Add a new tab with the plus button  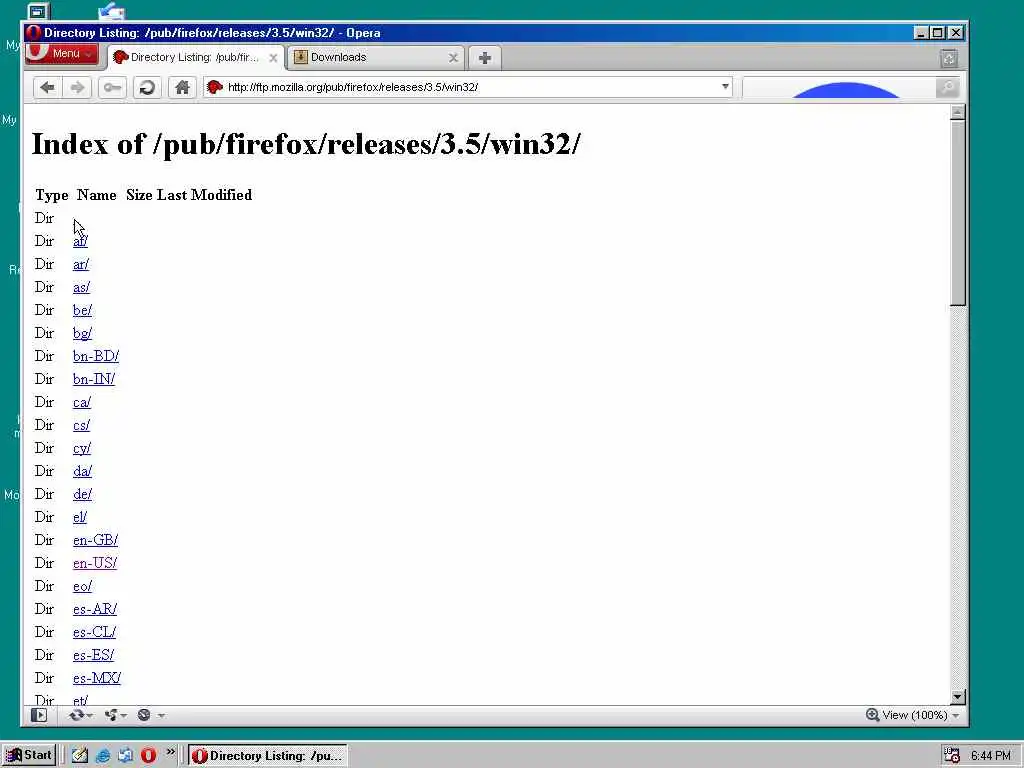[x=485, y=58]
